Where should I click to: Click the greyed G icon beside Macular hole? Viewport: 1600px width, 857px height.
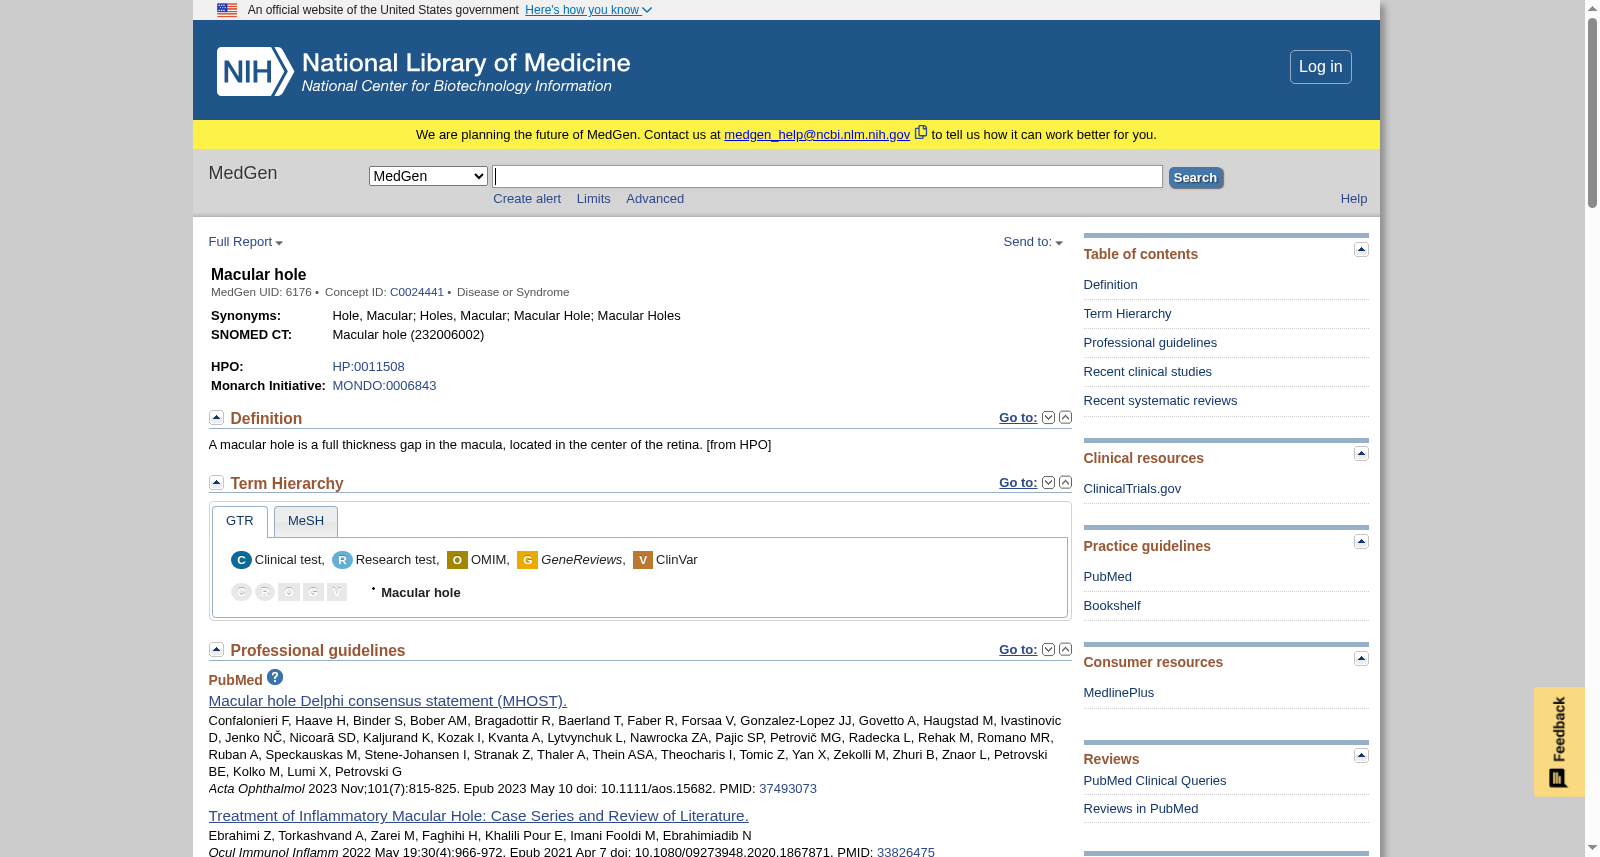coord(313,592)
